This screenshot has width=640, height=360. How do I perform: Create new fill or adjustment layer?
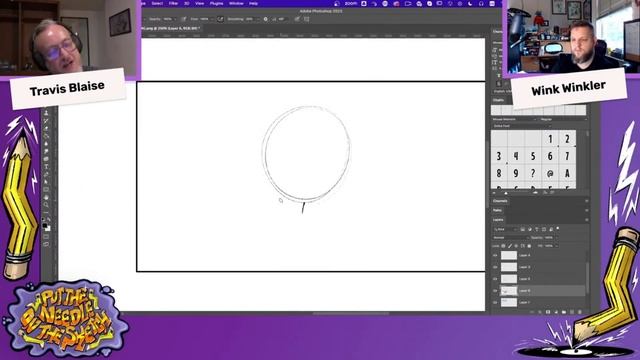point(556,312)
